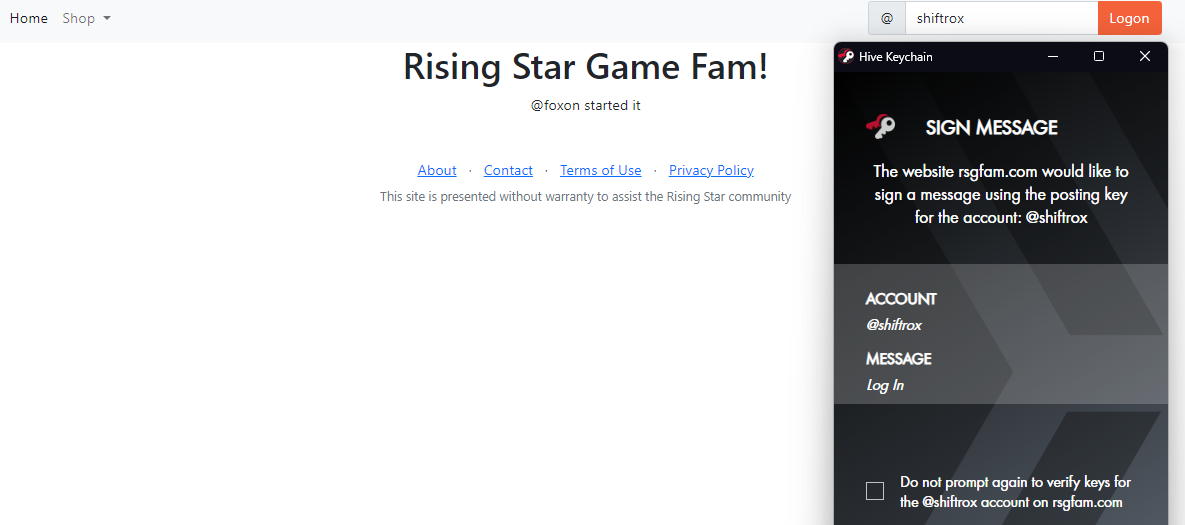Click the MESSAGE label in Keychain
Viewport: 1185px width, 525px height.
click(899, 358)
